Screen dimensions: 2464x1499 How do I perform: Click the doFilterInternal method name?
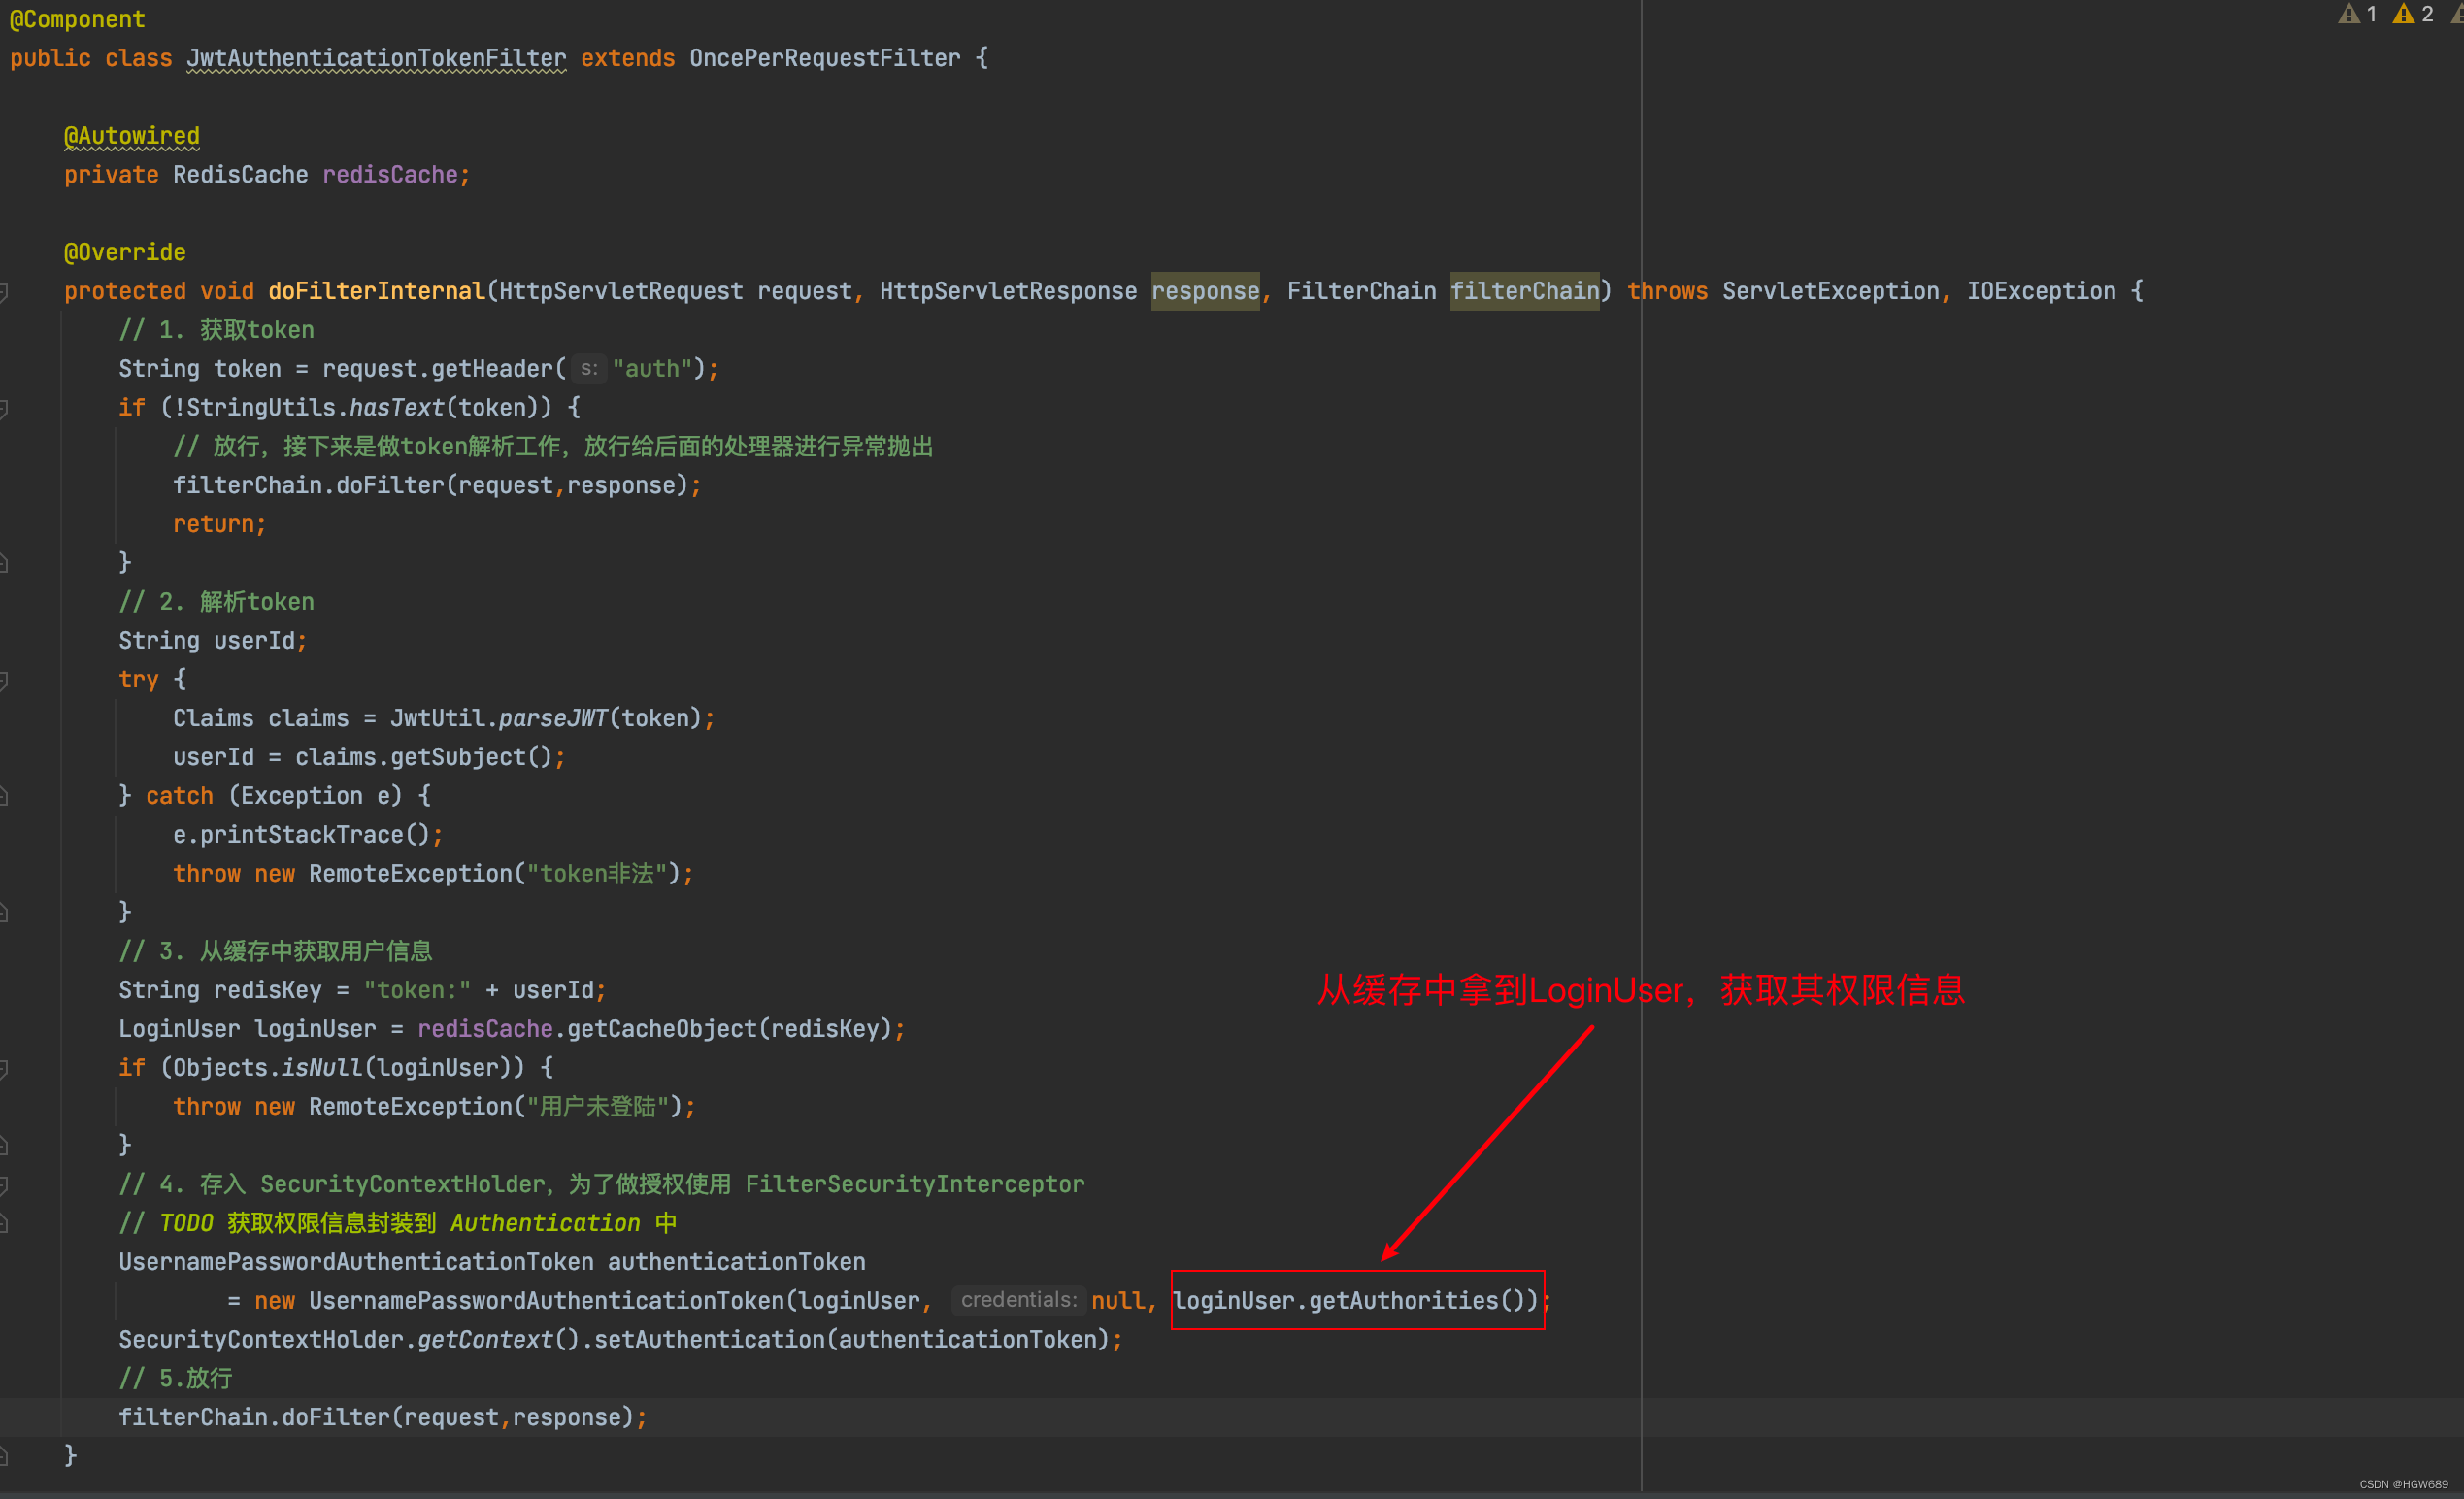376,291
